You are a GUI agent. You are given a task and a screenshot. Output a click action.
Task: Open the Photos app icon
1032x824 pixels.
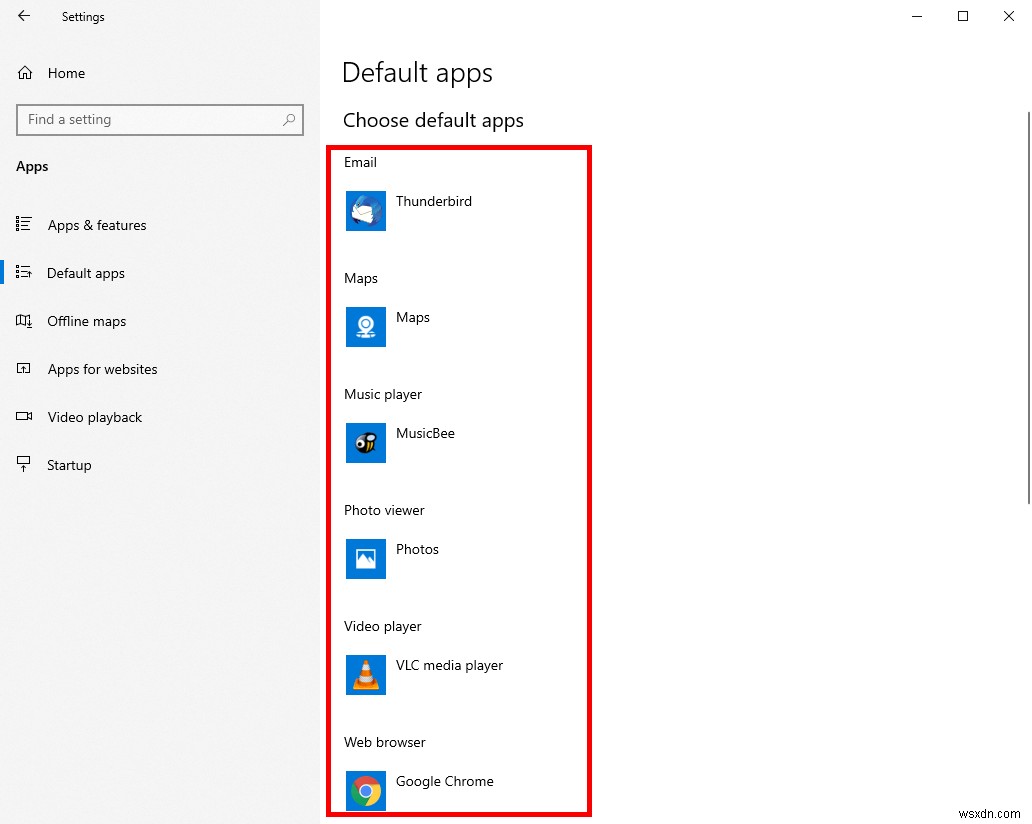click(x=365, y=559)
